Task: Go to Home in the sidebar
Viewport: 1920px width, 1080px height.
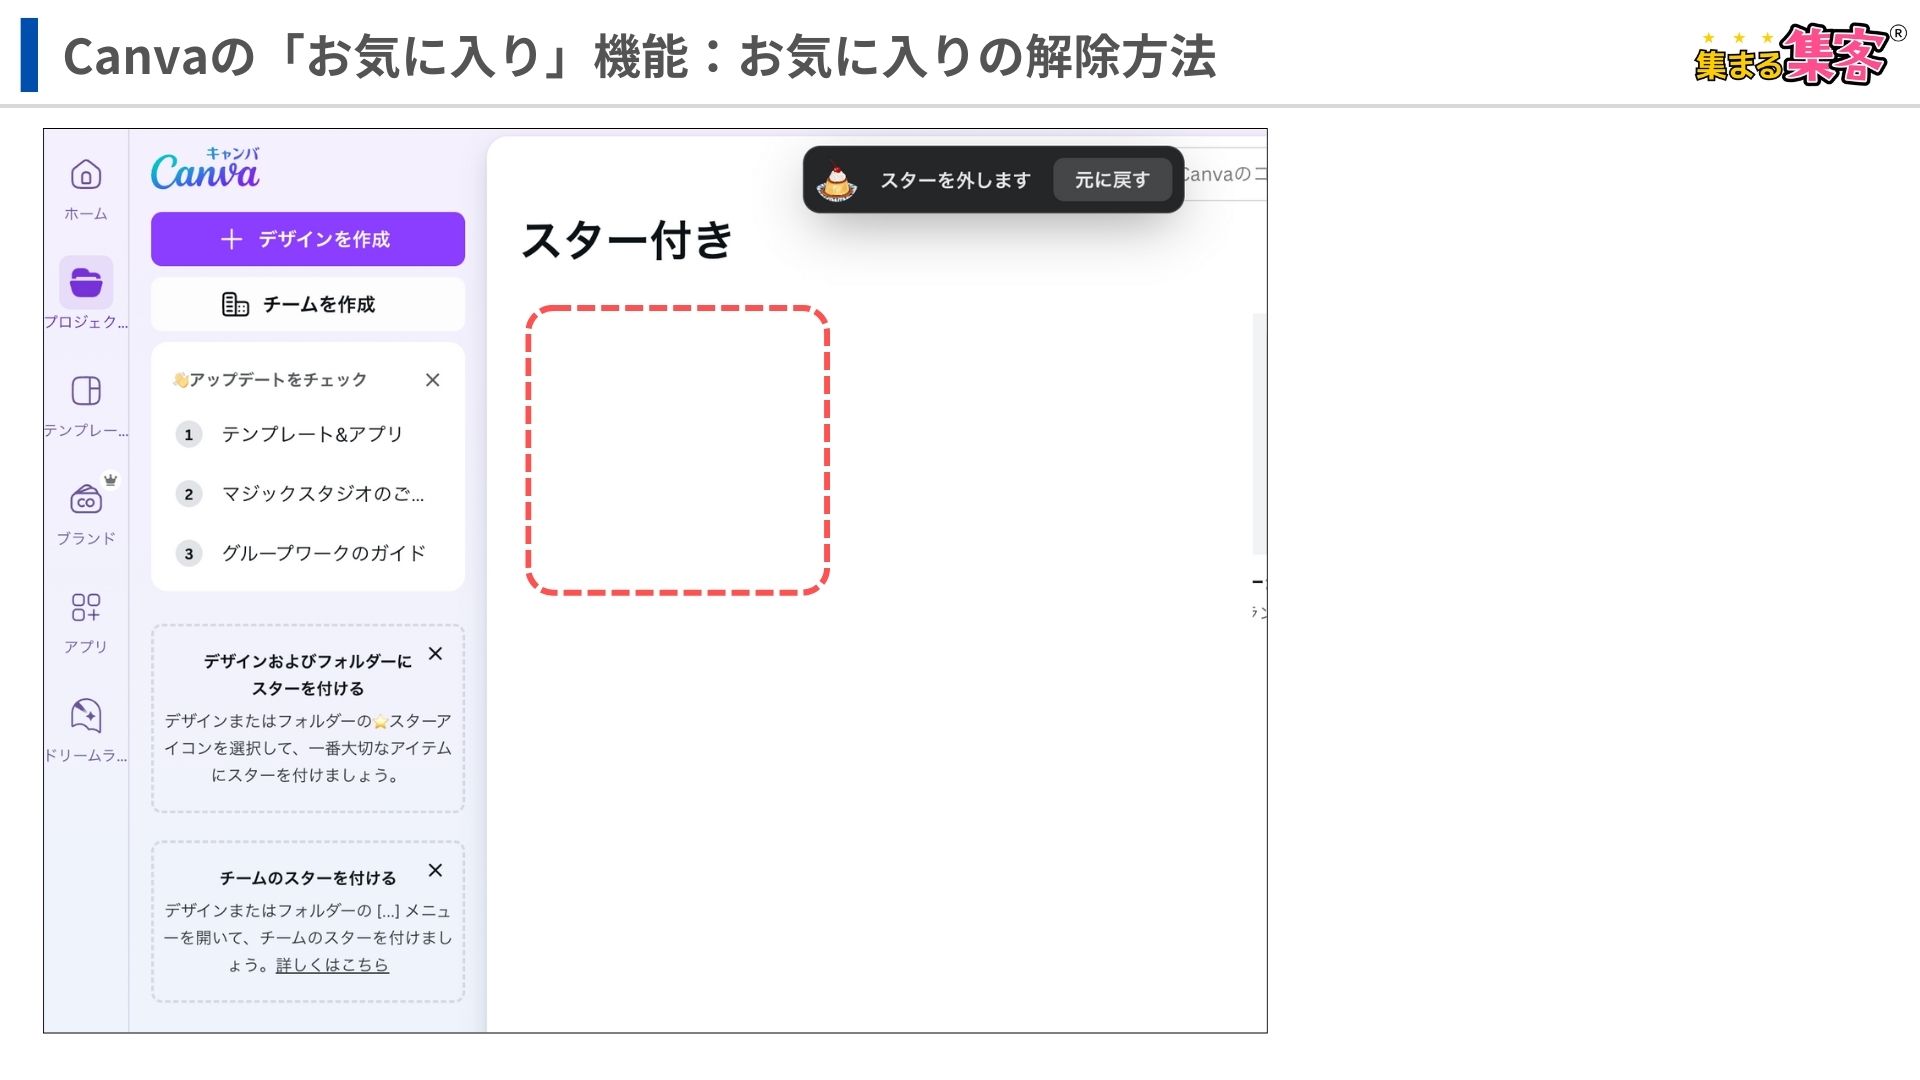Action: pyautogui.click(x=86, y=188)
